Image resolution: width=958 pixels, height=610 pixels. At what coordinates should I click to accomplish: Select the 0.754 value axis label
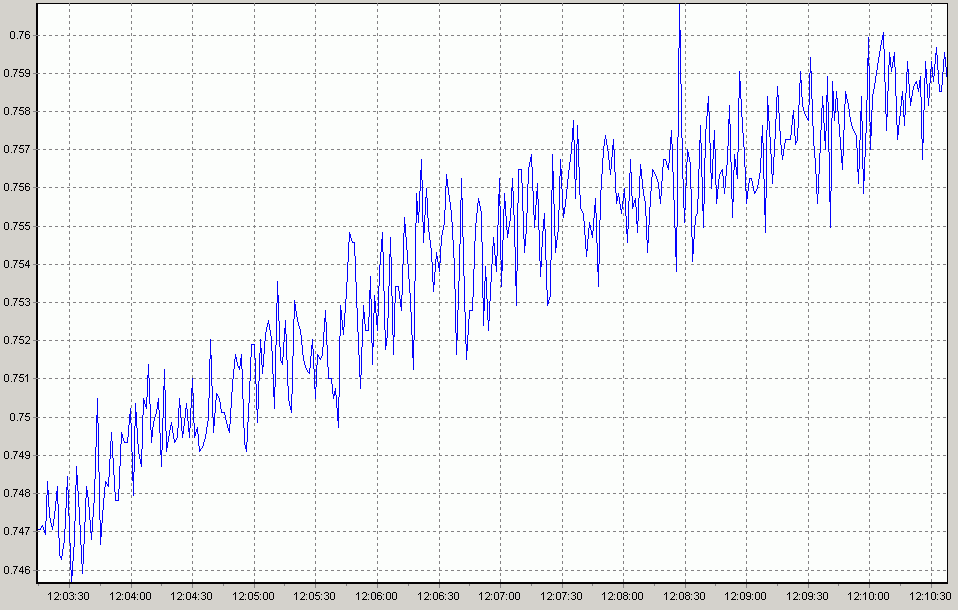pos(18,264)
